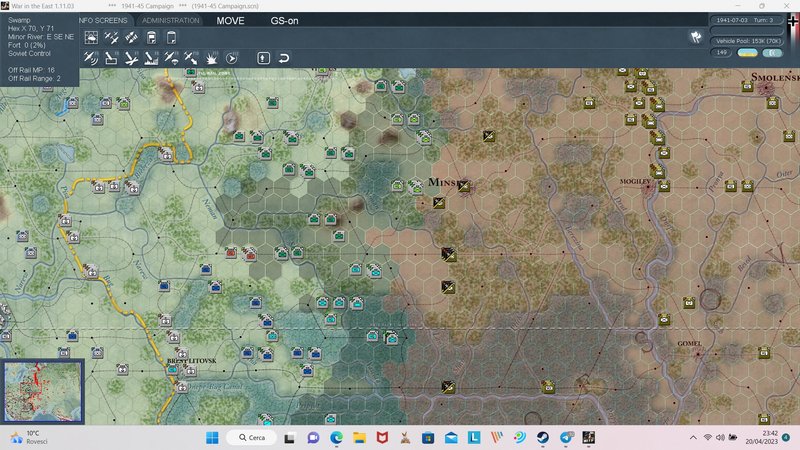This screenshot has width=800, height=450.
Task: Toggle the GS-on ground support setting
Action: click(x=284, y=21)
